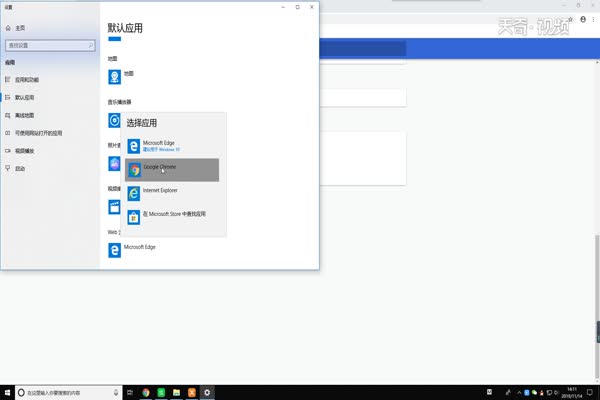Screen dimensions: 600x400
Task: Select Microsoft Edge in the app chooser popup
Action: tap(172, 146)
